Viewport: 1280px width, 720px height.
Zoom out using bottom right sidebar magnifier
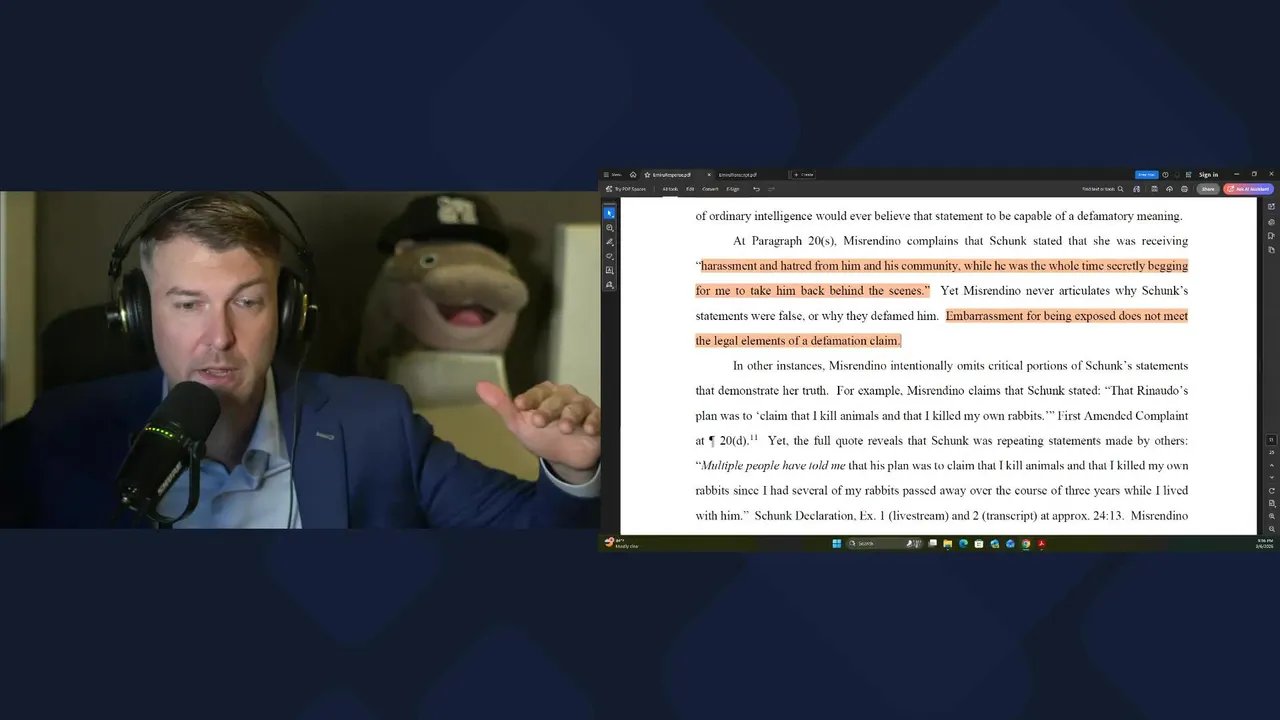coord(1271,529)
